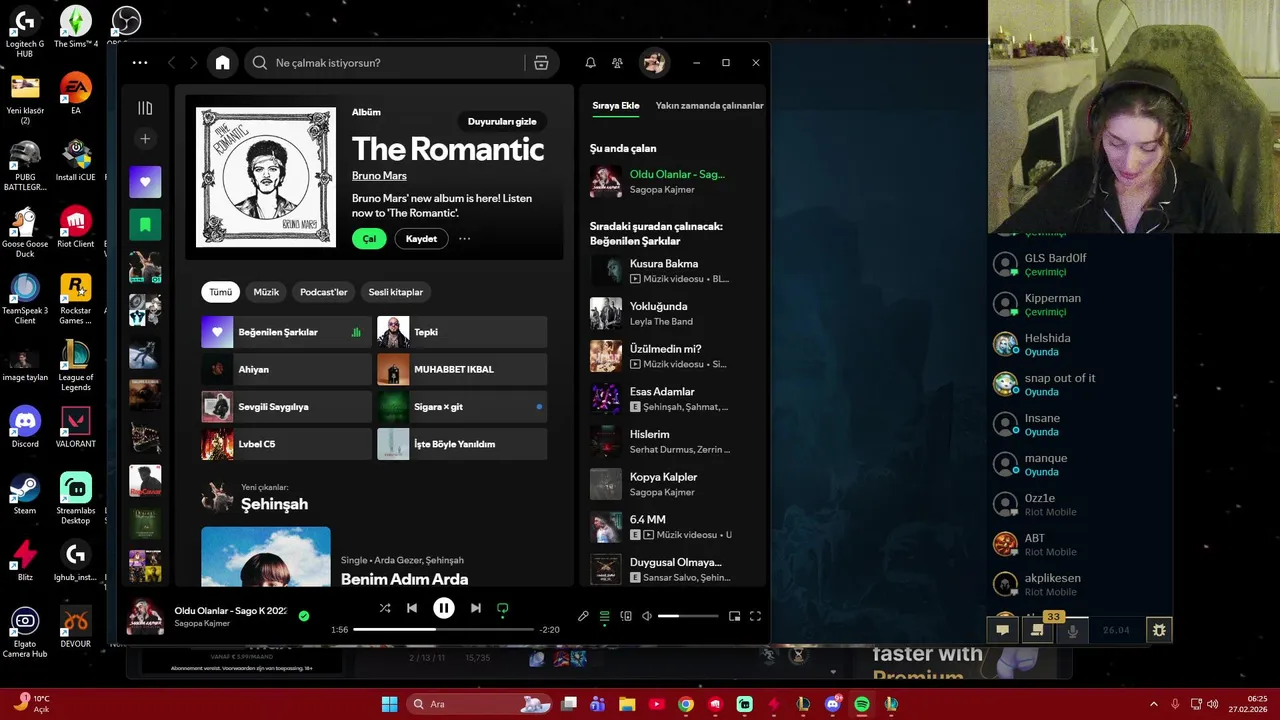Open The Romantic album cover
1280x720 pixels.
tap(266, 177)
